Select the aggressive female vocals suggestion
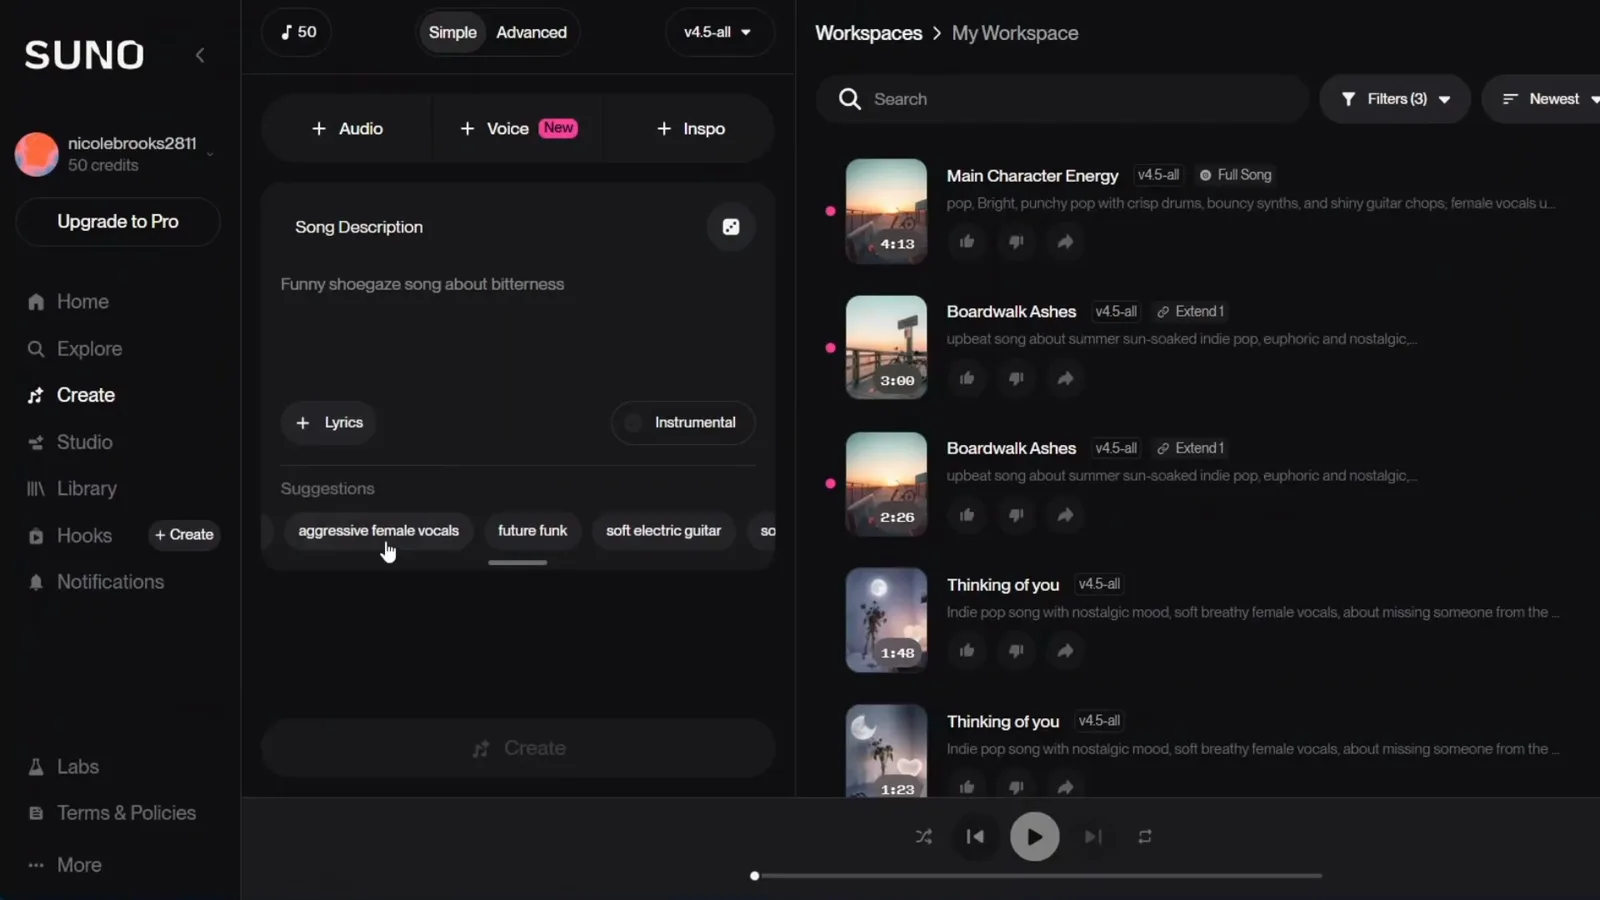The width and height of the screenshot is (1600, 900). pyautogui.click(x=378, y=531)
